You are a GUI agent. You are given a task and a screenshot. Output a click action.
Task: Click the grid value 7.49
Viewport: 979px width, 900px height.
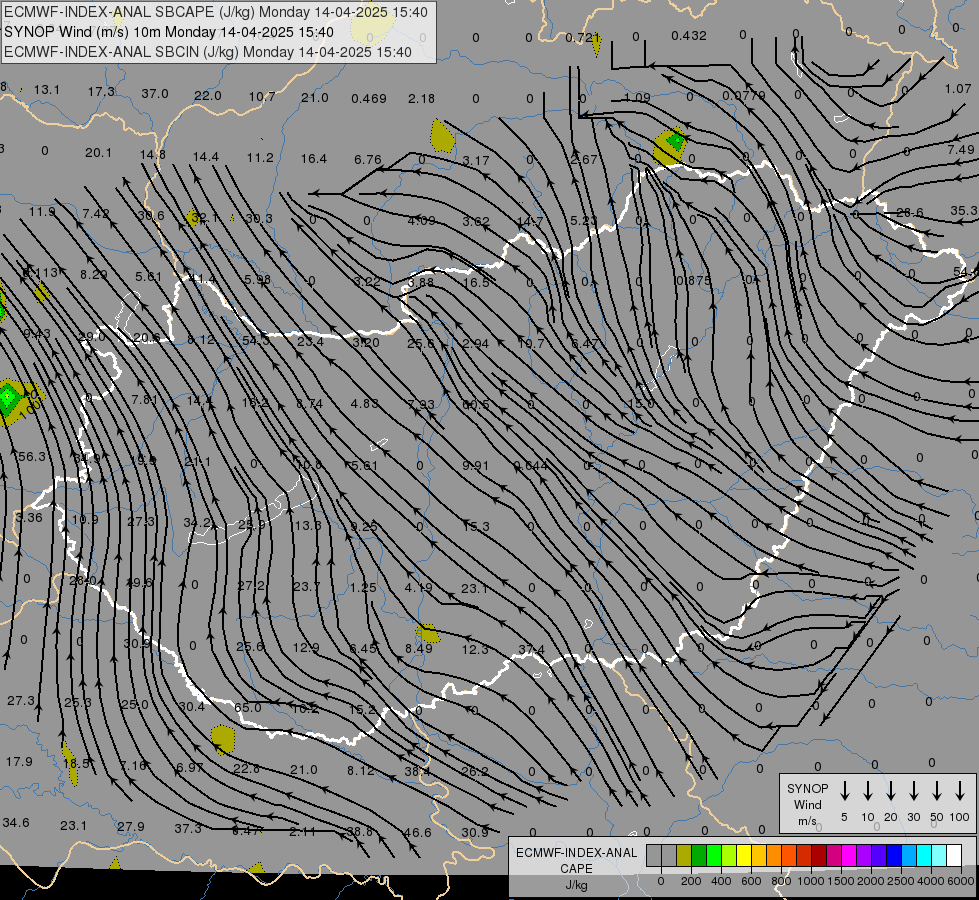(960, 149)
